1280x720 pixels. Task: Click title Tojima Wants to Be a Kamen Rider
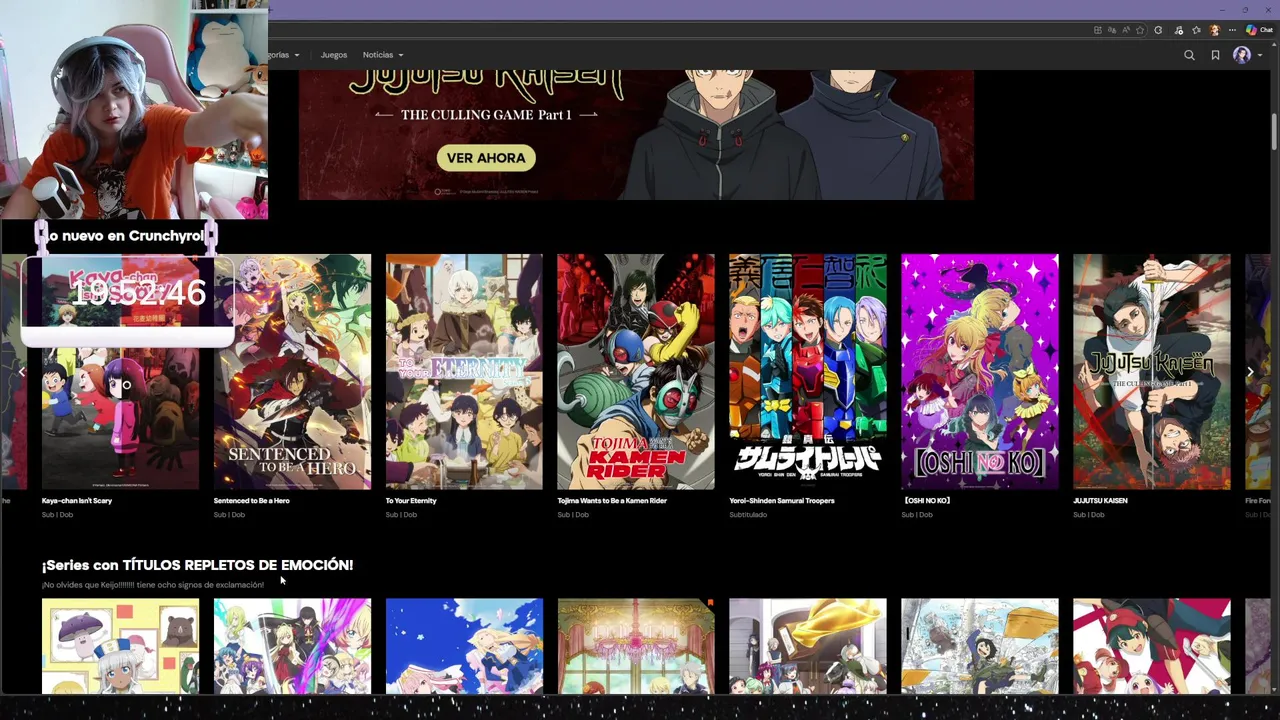pyautogui.click(x=612, y=501)
